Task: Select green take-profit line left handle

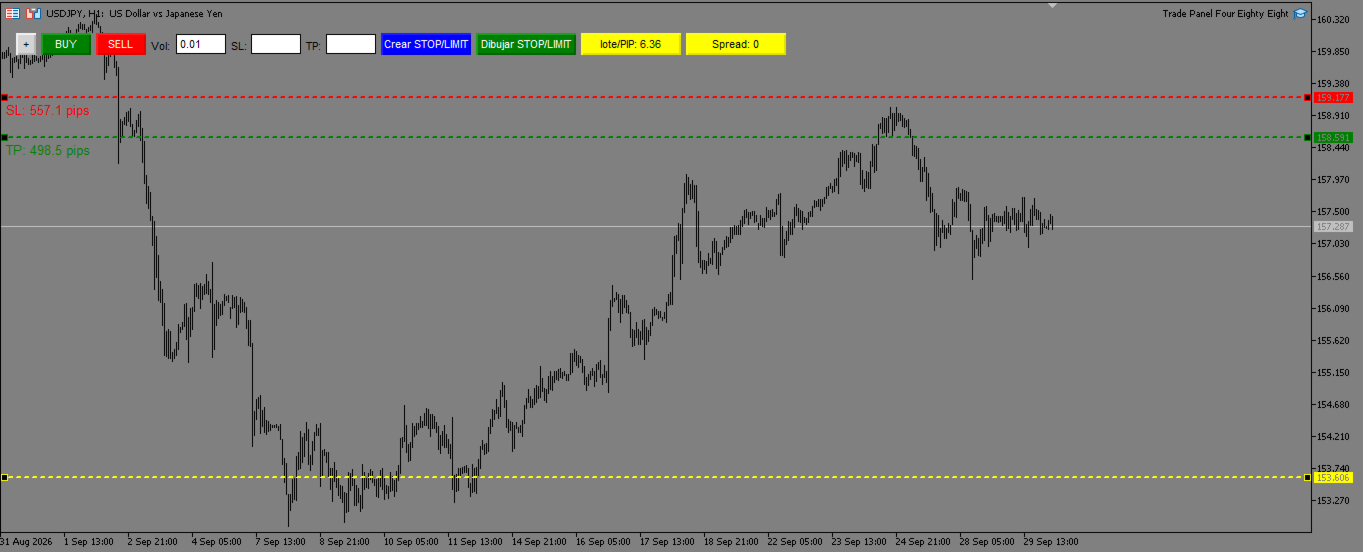Action: (4, 137)
